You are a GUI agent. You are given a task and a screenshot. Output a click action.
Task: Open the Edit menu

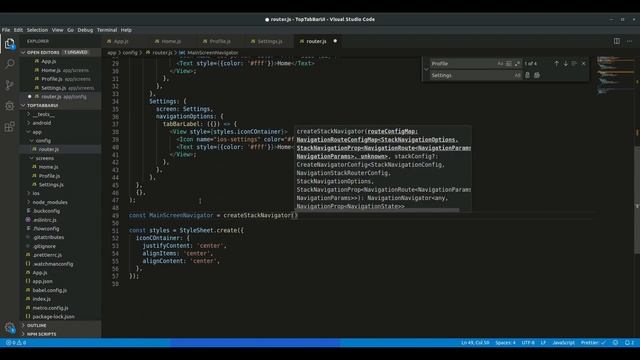coord(18,30)
